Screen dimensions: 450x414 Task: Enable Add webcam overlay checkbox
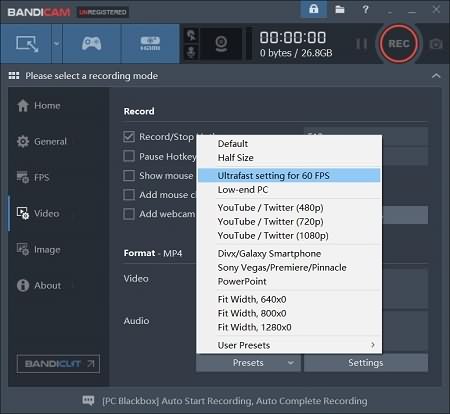[x=129, y=214]
